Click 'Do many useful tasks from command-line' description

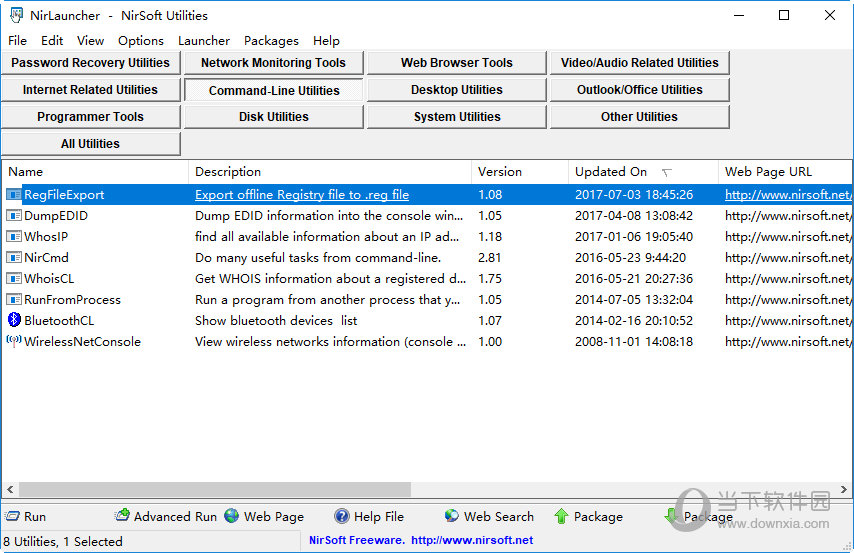(318, 258)
